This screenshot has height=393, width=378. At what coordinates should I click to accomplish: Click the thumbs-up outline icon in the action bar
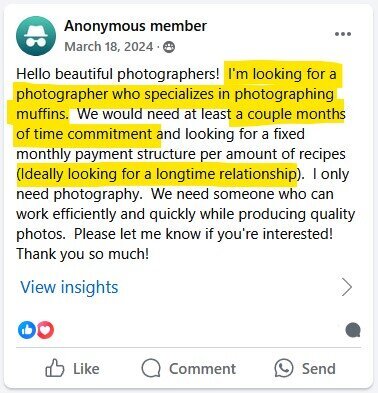pos(54,368)
